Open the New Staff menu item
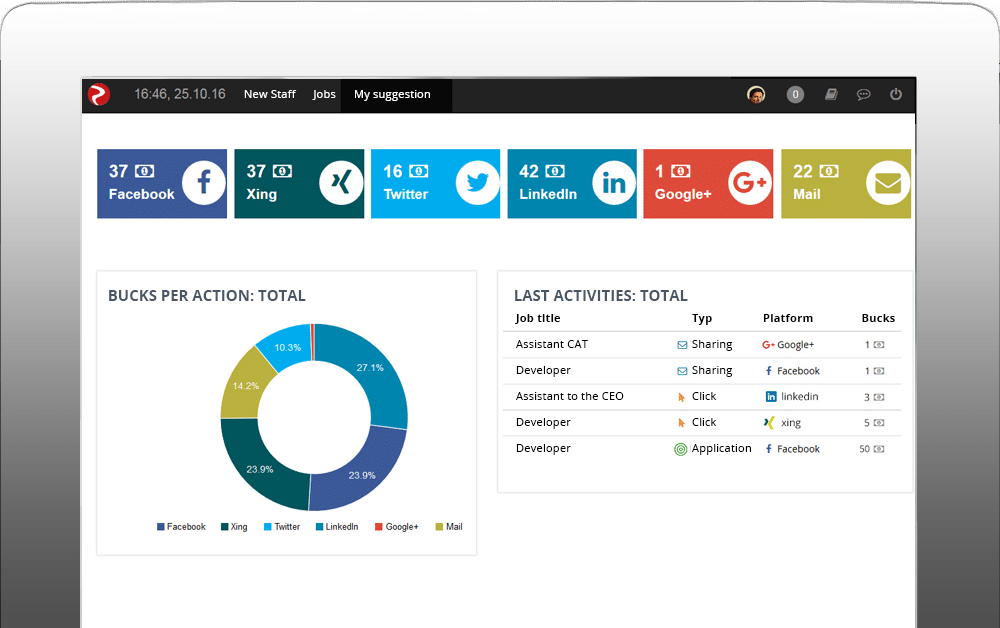This screenshot has width=1000, height=628. [270, 94]
